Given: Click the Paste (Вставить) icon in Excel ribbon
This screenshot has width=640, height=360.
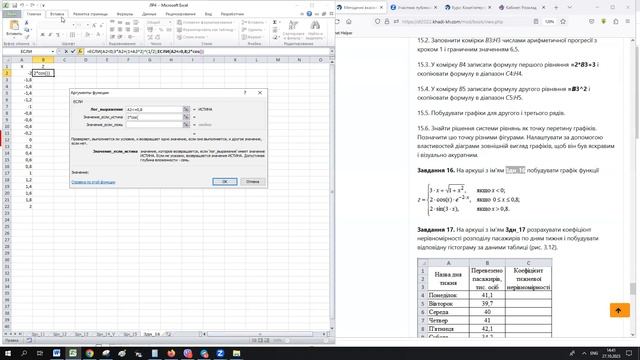Looking at the screenshot, I should (x=13, y=25).
